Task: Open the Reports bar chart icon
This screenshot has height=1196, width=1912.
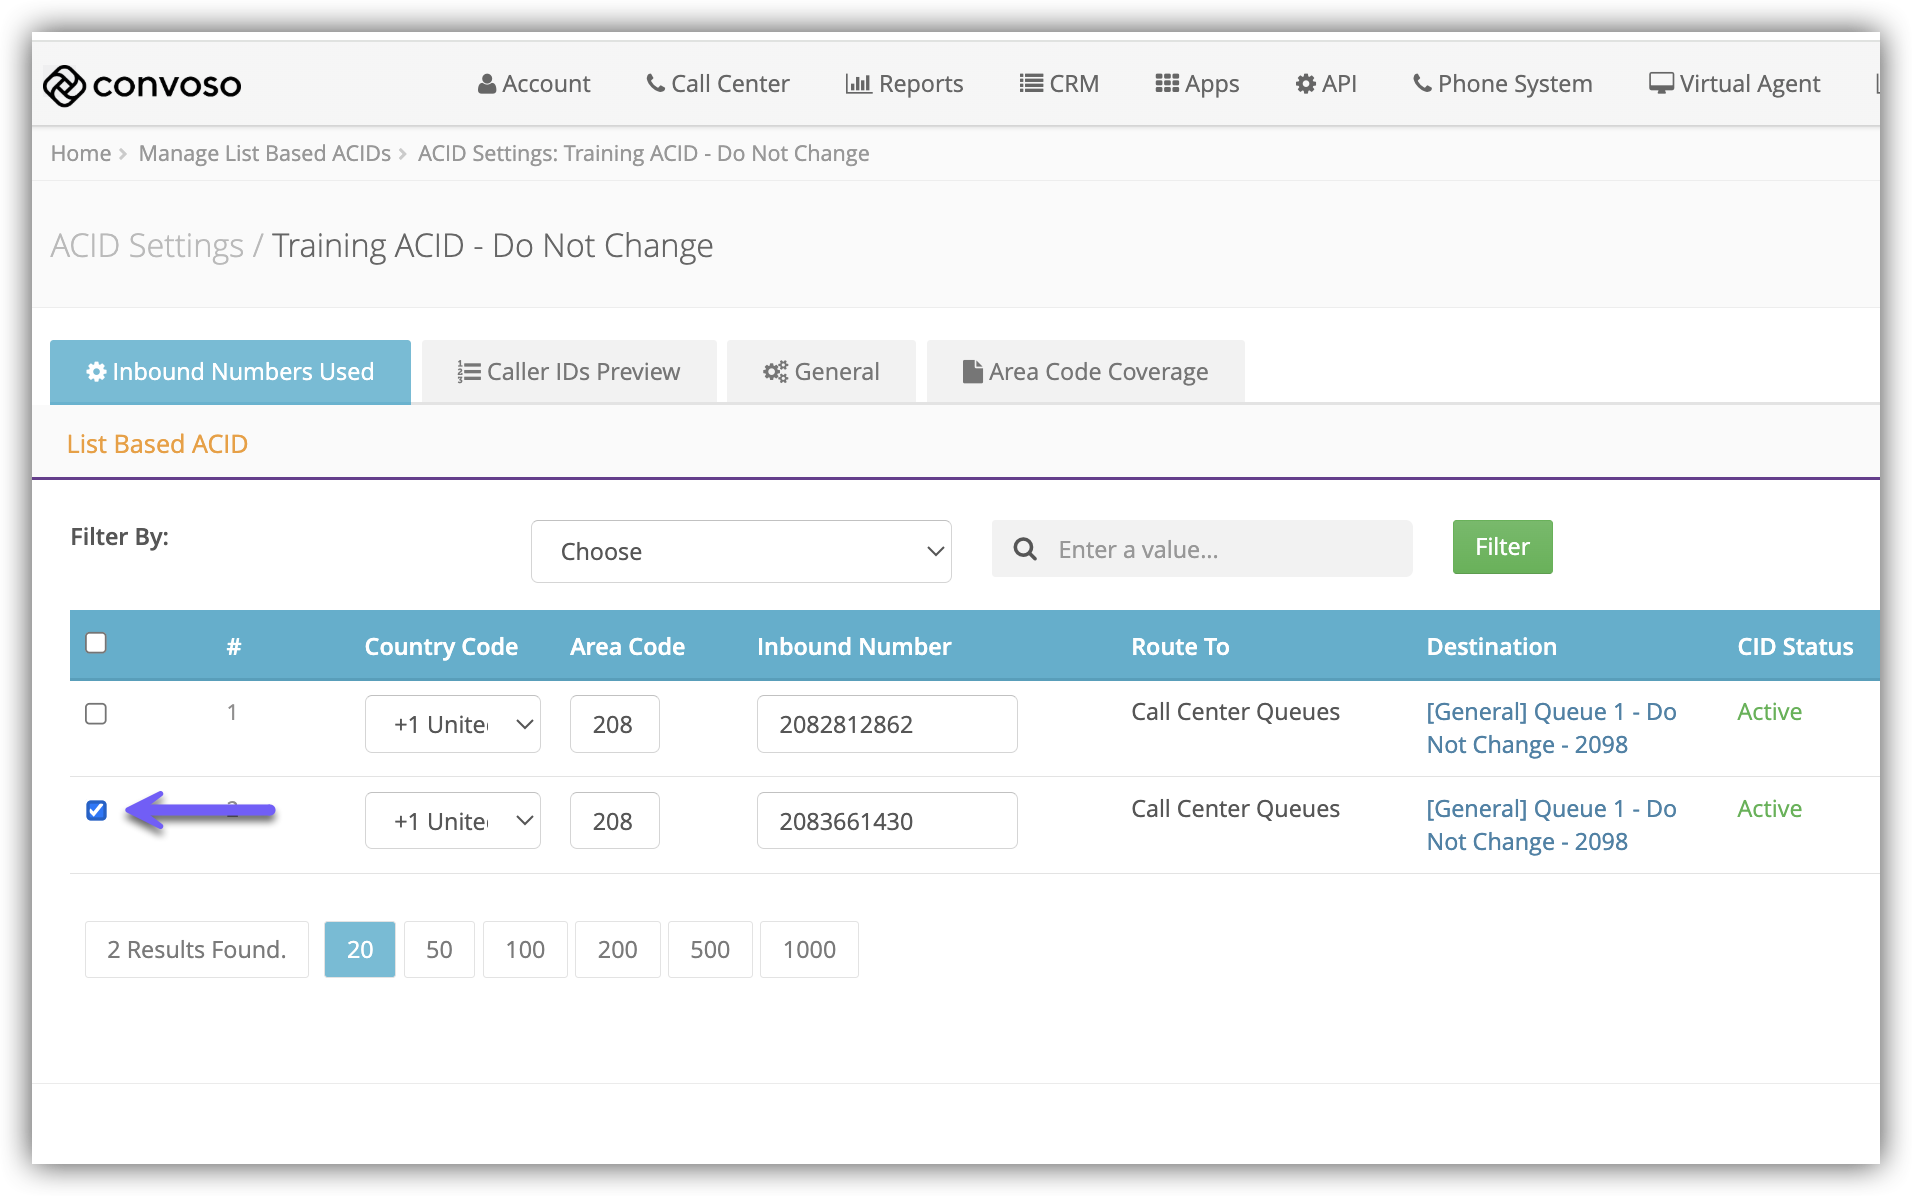Action: [858, 84]
